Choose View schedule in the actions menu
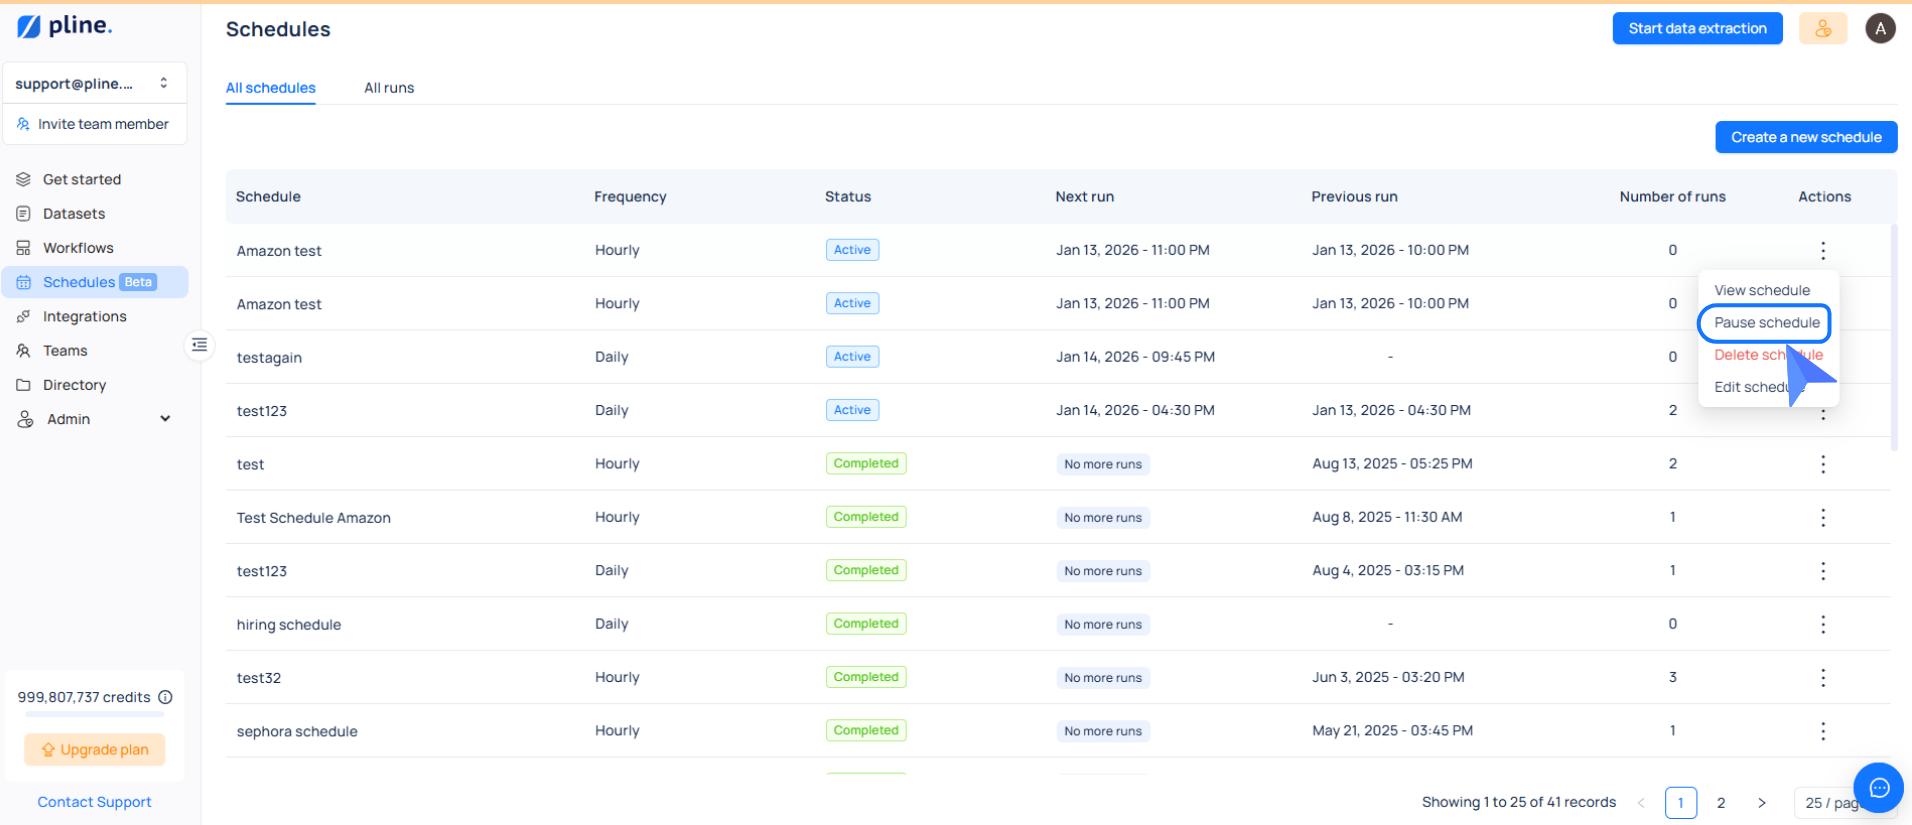The width and height of the screenshot is (1912, 825). click(1761, 290)
